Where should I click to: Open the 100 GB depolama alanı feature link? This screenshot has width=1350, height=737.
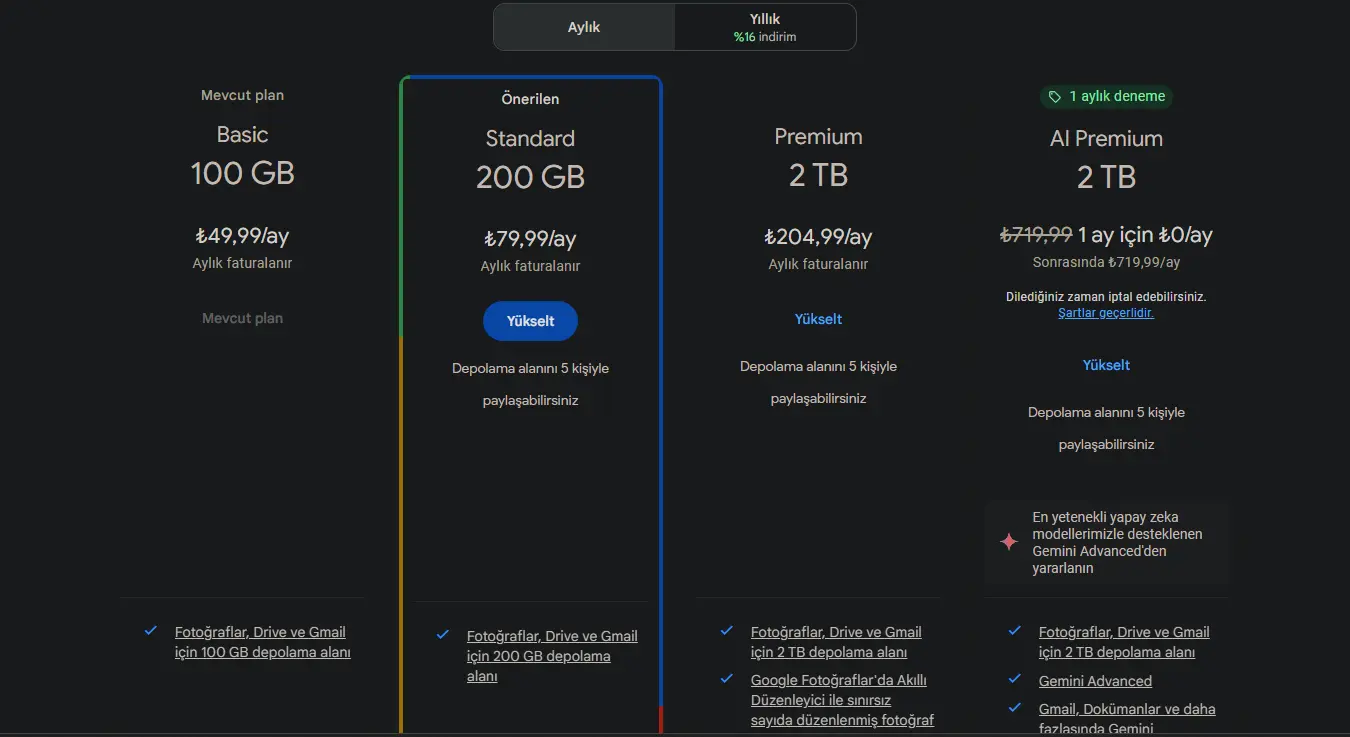click(x=262, y=642)
